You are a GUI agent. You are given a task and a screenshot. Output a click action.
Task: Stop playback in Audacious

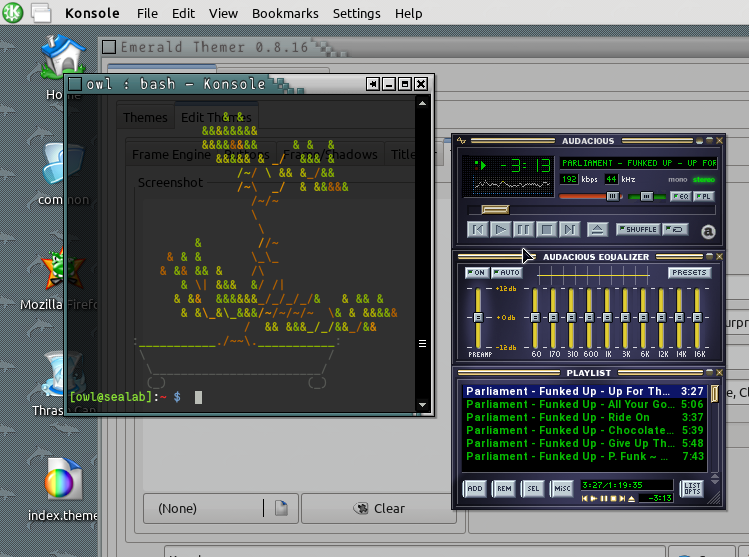click(x=546, y=230)
